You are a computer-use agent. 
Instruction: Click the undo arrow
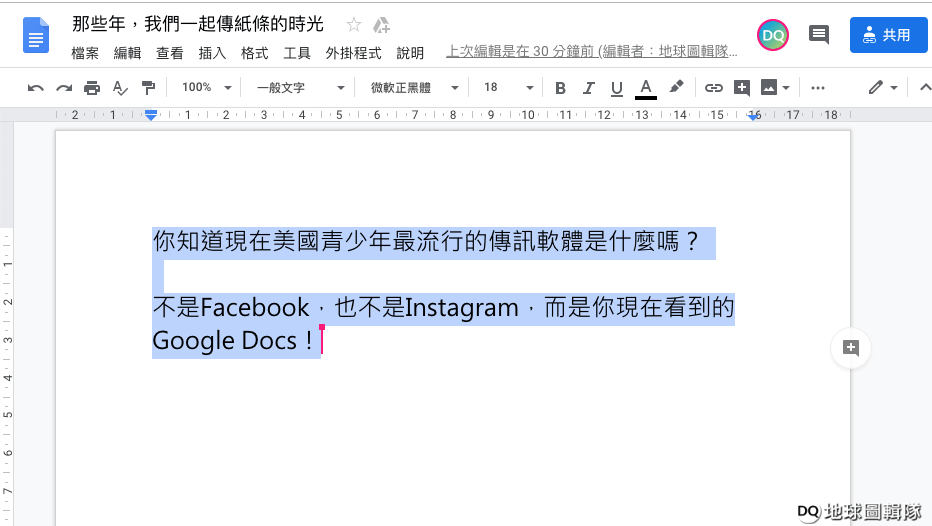point(36,88)
